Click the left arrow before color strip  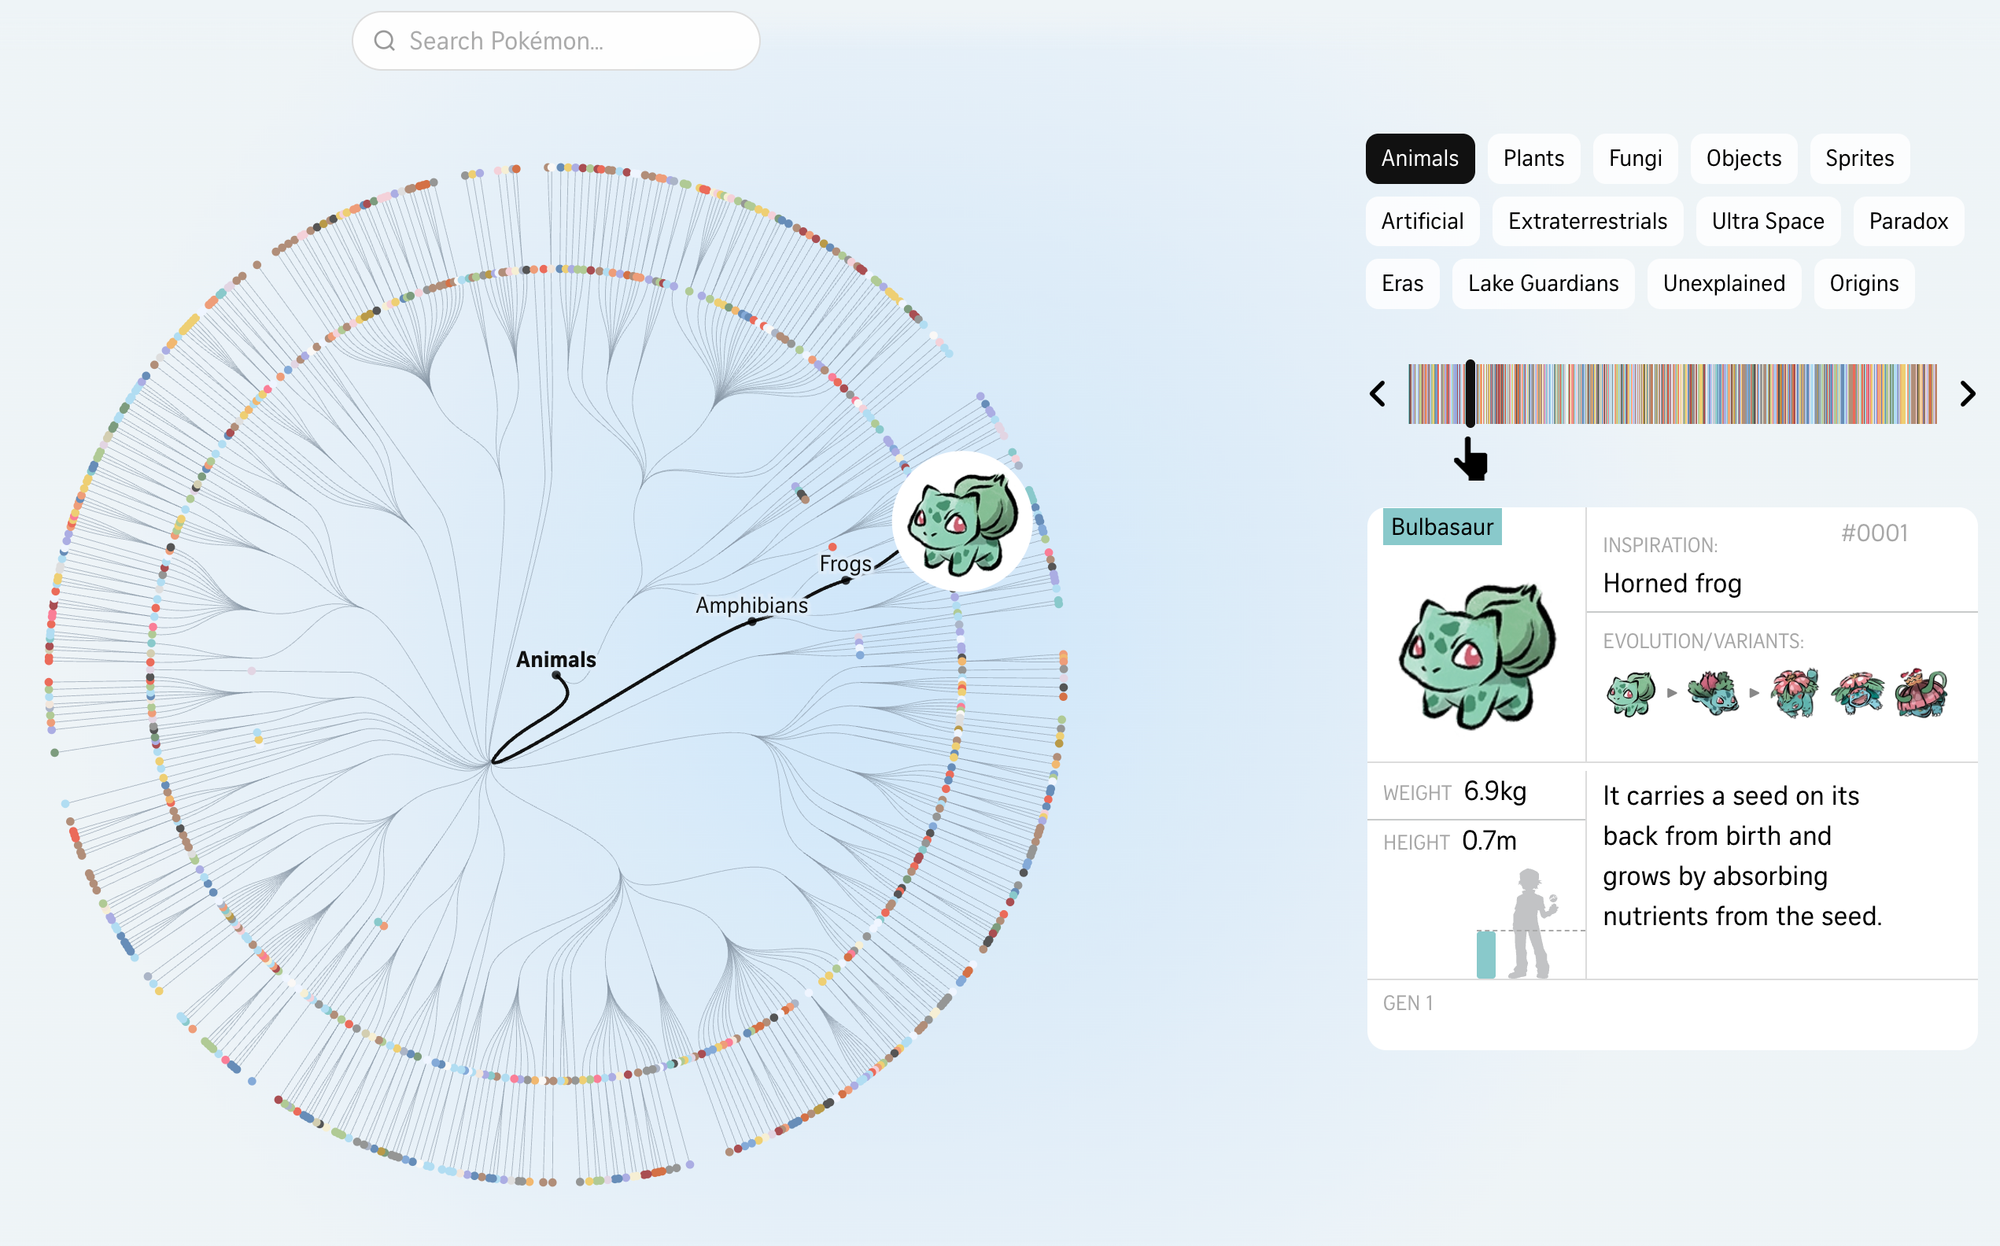(x=1378, y=394)
